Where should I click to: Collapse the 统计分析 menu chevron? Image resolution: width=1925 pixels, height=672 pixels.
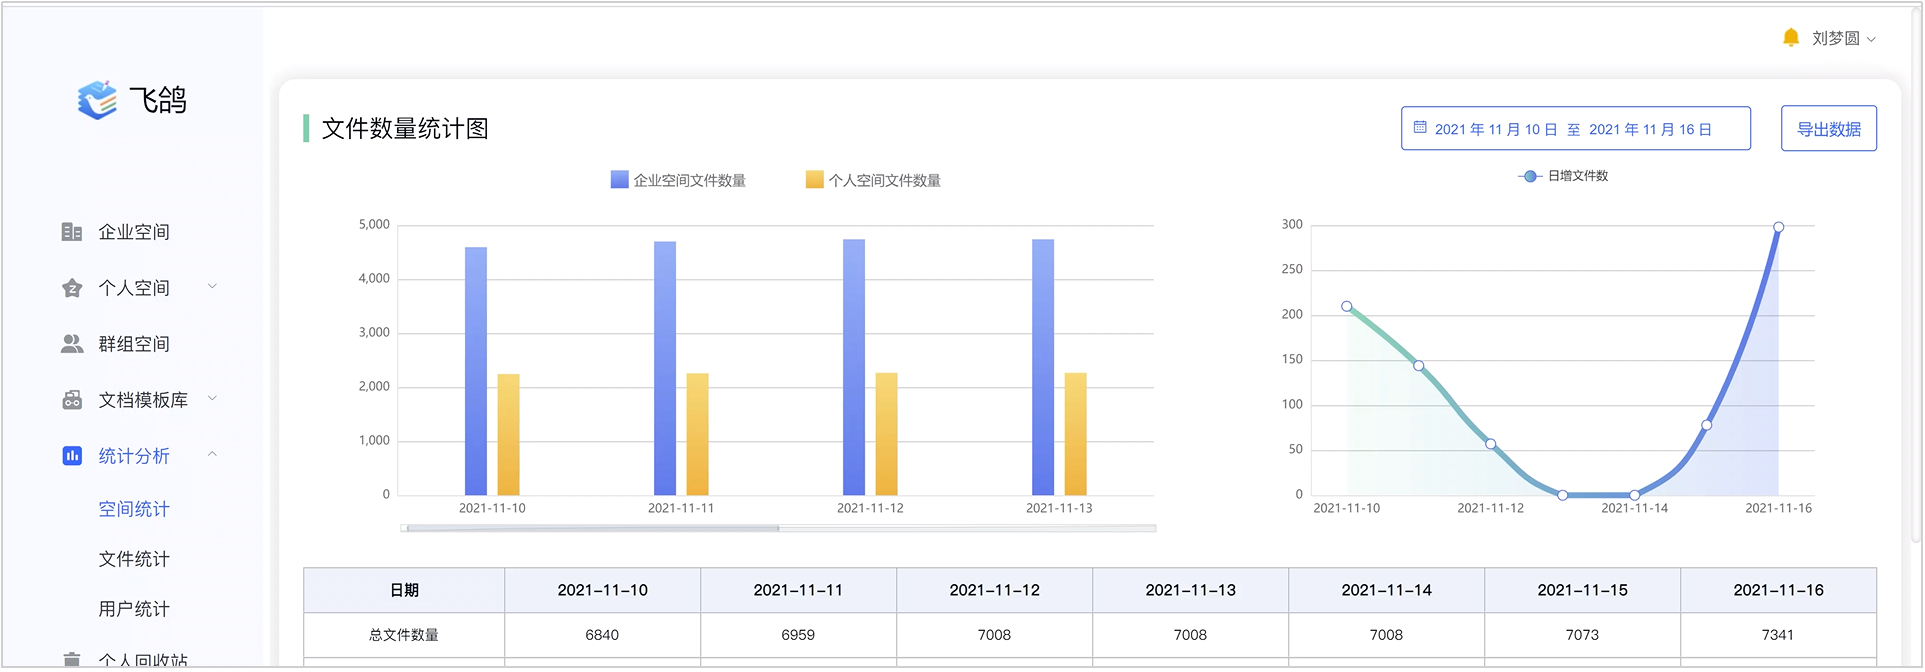(x=212, y=455)
